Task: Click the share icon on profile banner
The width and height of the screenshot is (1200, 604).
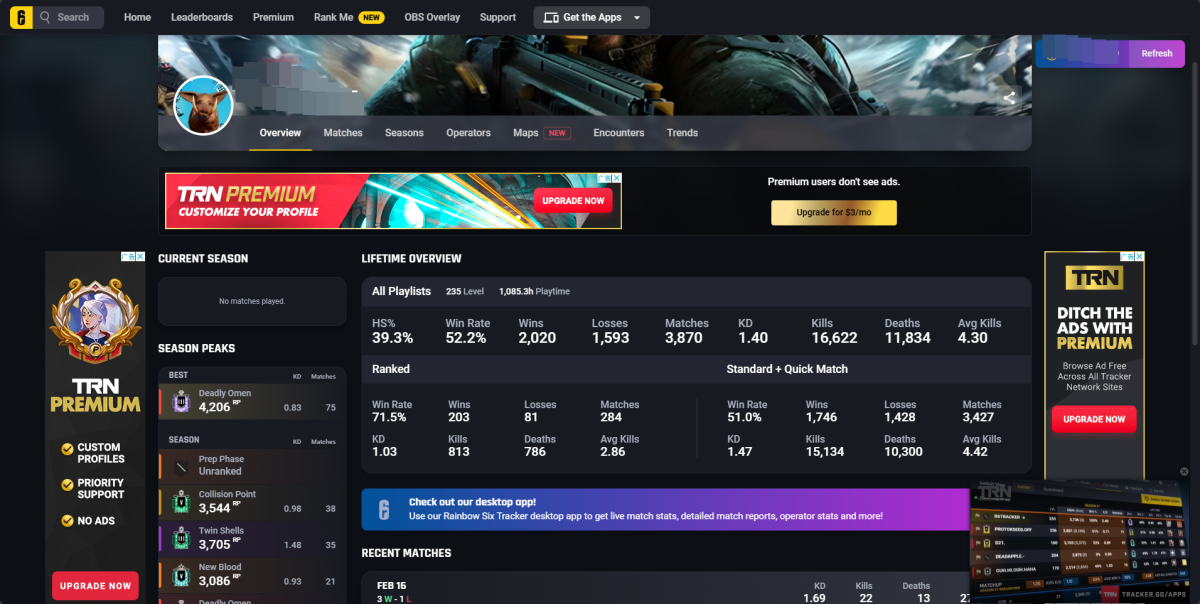Action: (1009, 98)
